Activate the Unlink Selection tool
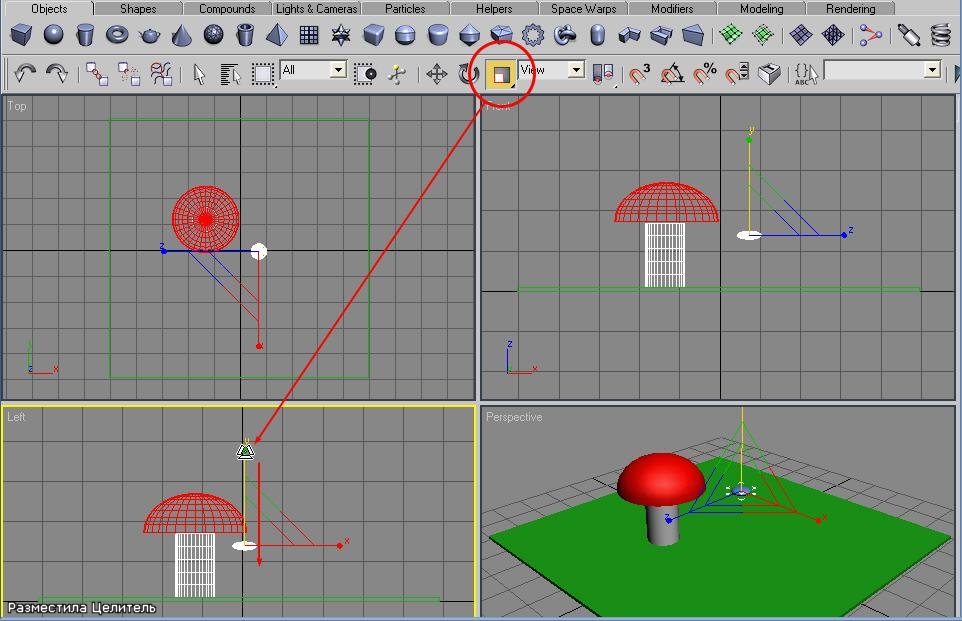This screenshot has height=621, width=962. pos(129,74)
